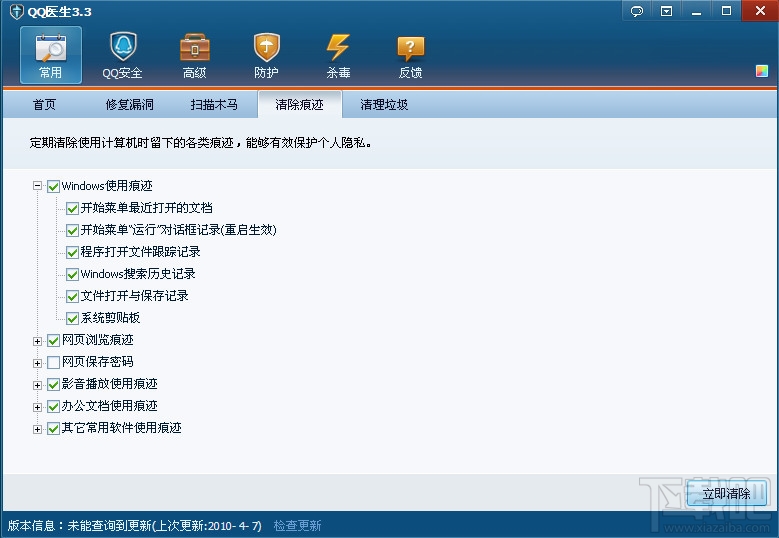Uncheck 开始菜单最近打开的文档 checkbox
Image resolution: width=779 pixels, height=538 pixels.
pos(73,208)
